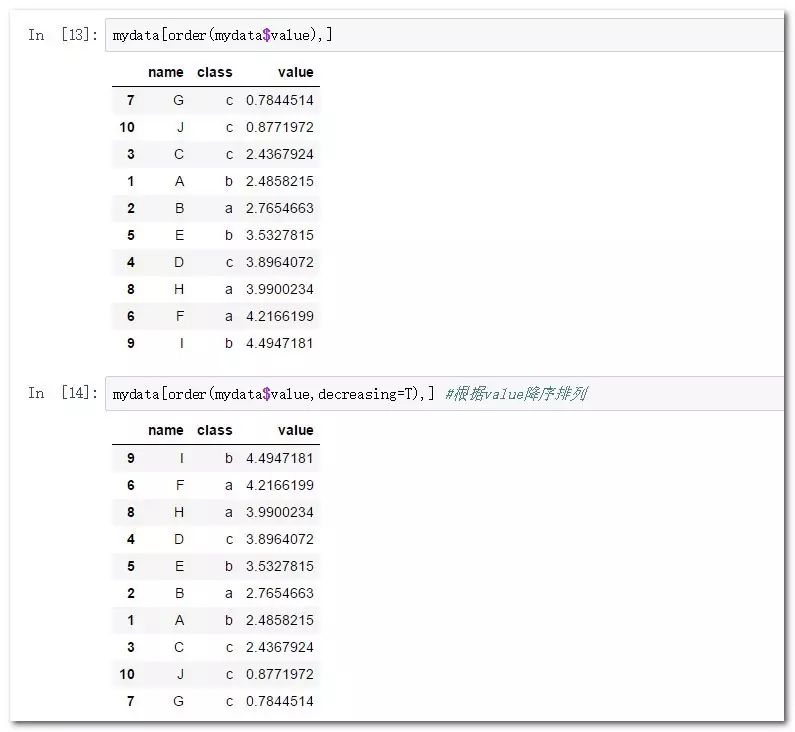Click row index 10 in first table
The image size is (795, 732).
pos(127,127)
